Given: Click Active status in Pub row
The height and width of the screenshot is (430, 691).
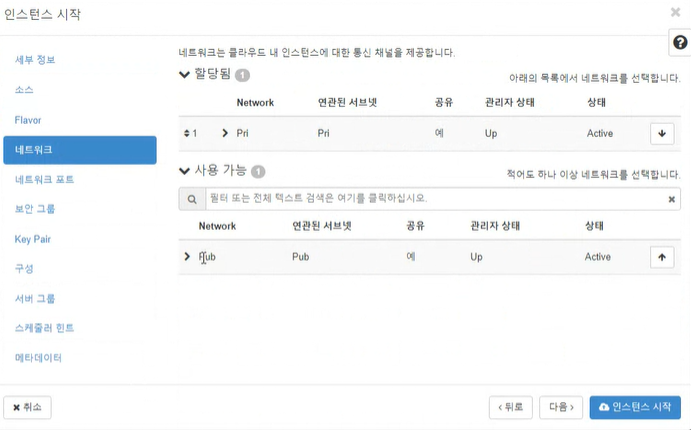Looking at the screenshot, I should pos(598,257).
